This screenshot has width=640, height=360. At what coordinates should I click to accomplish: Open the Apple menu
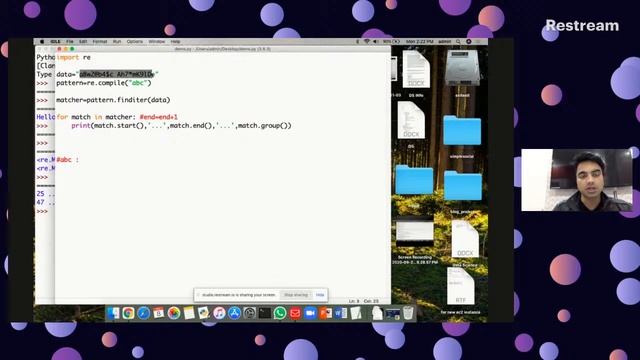[x=42, y=42]
